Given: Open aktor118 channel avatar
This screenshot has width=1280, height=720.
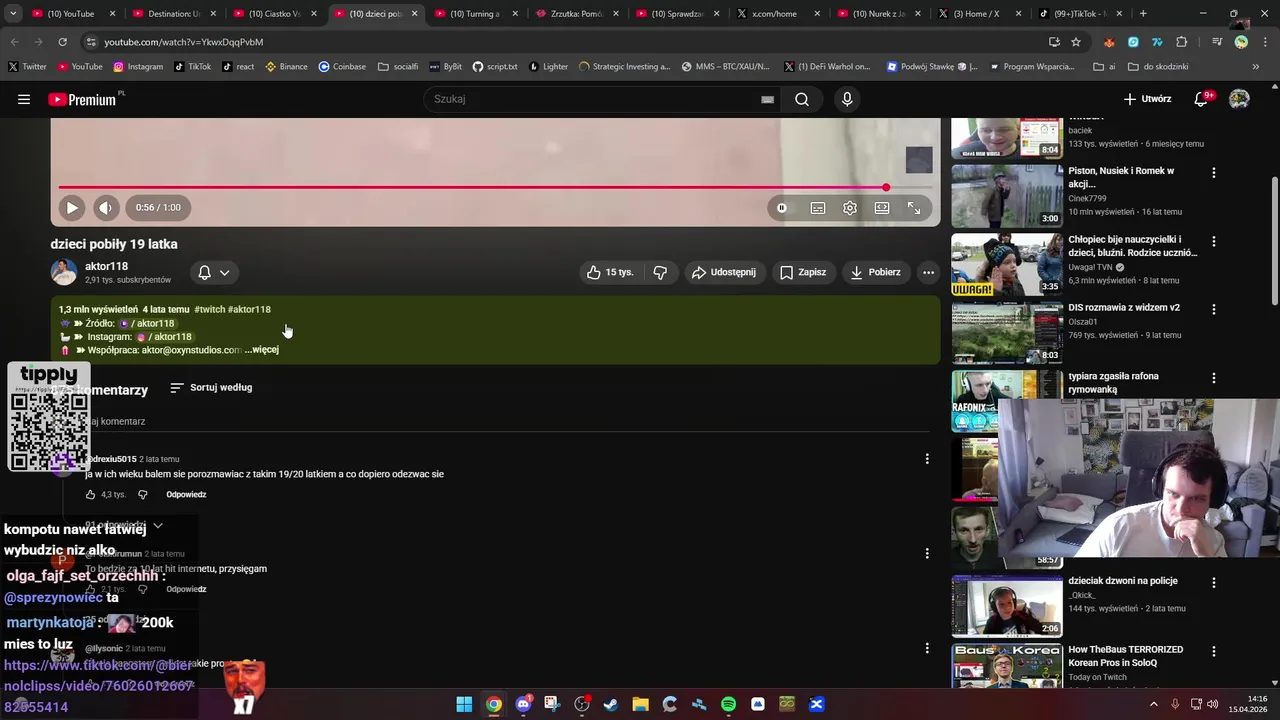Looking at the screenshot, I should pos(64,272).
